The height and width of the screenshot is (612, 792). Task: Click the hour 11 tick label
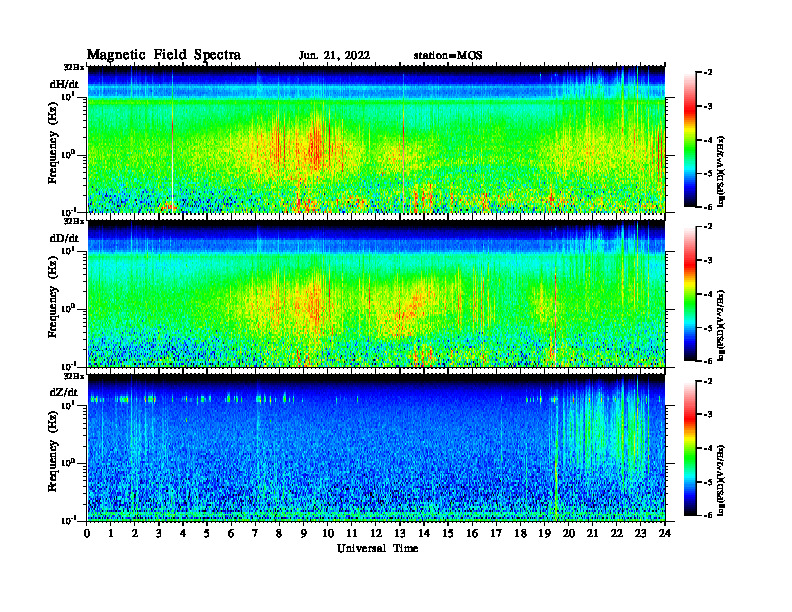[352, 533]
